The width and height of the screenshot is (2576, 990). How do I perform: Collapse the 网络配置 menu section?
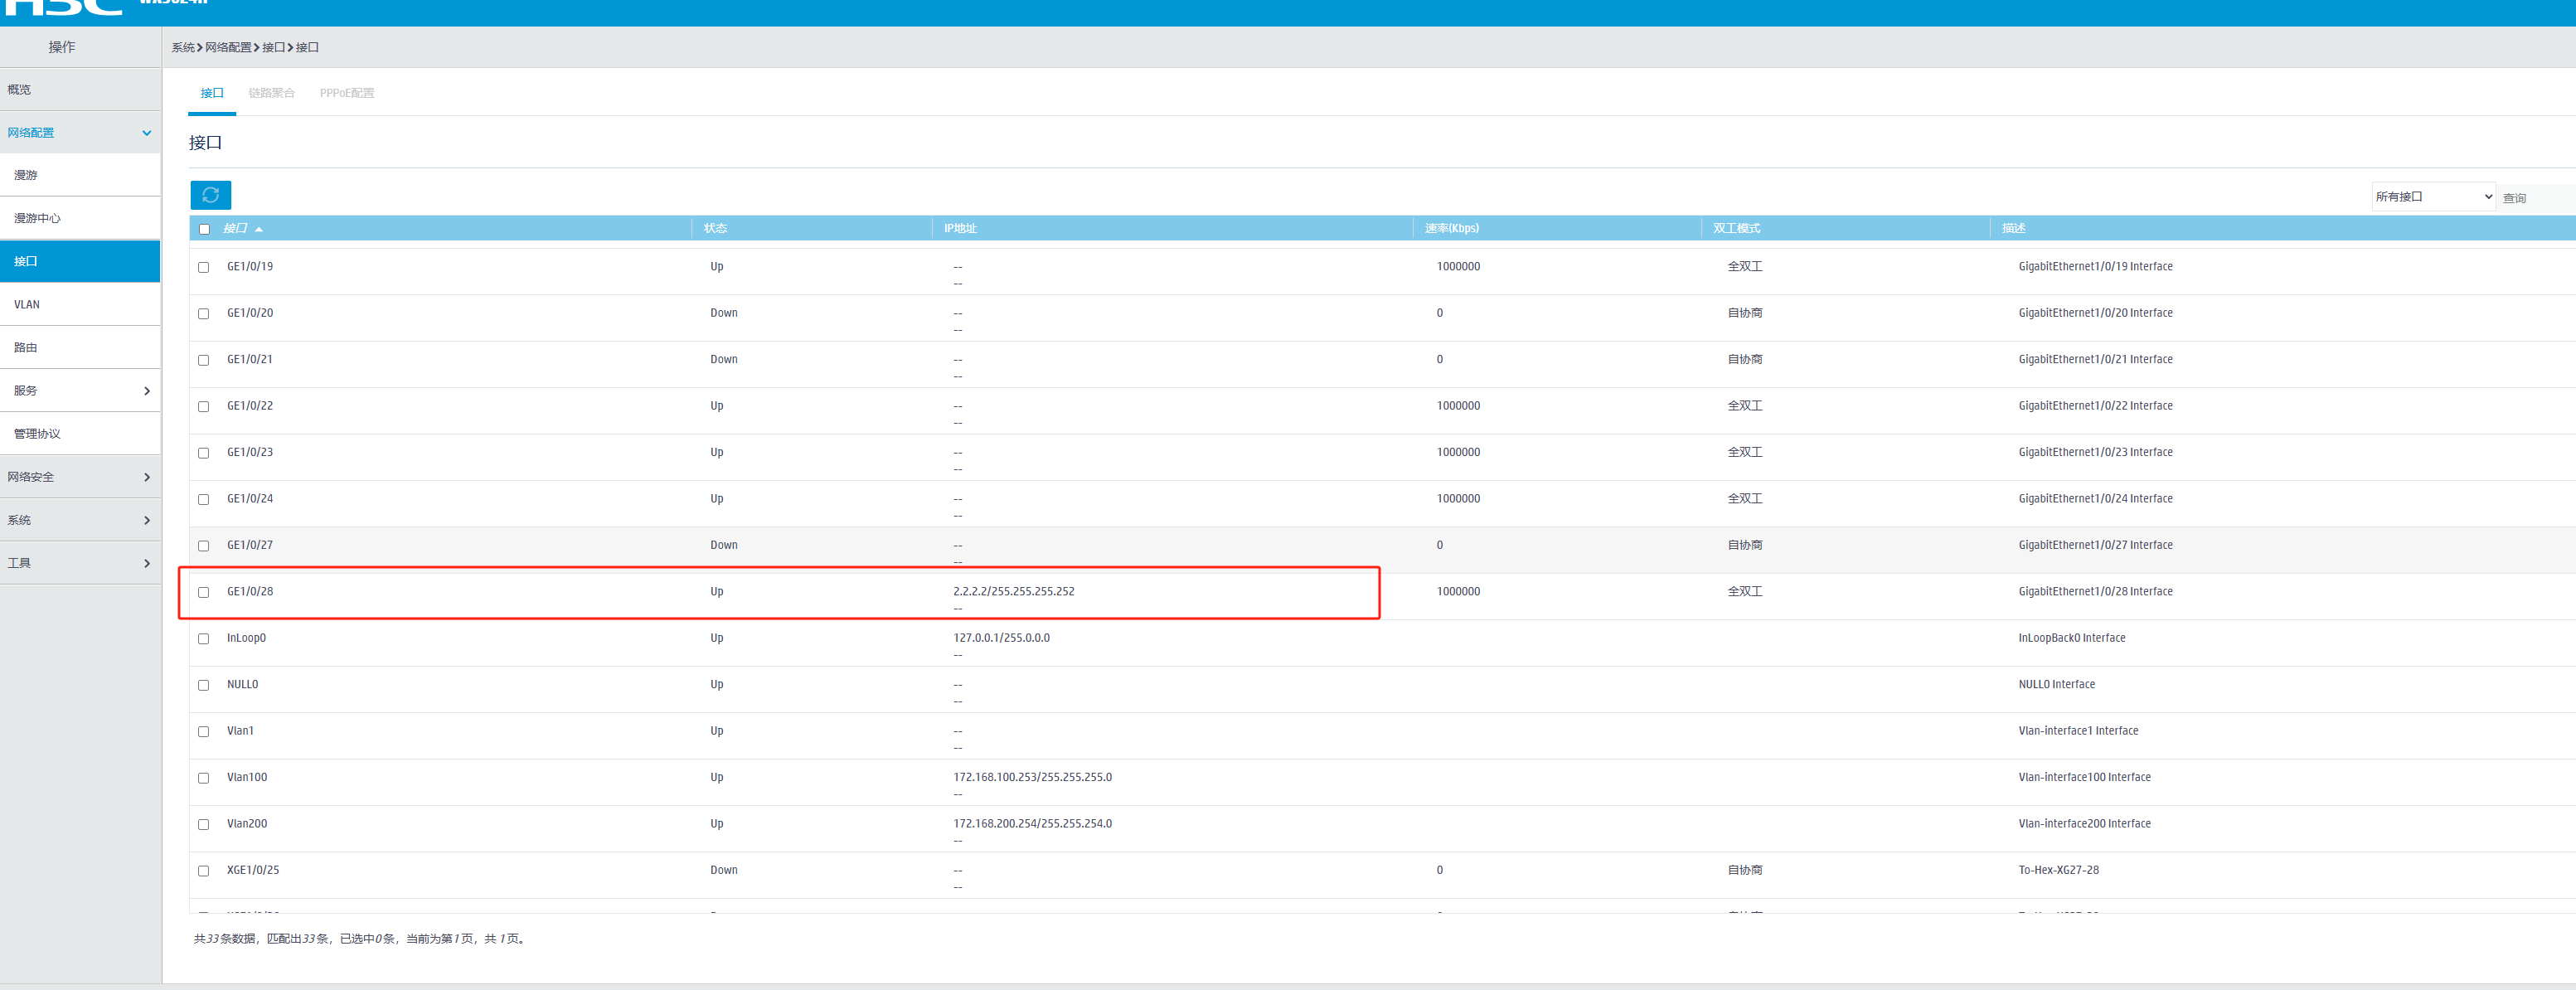[x=147, y=133]
